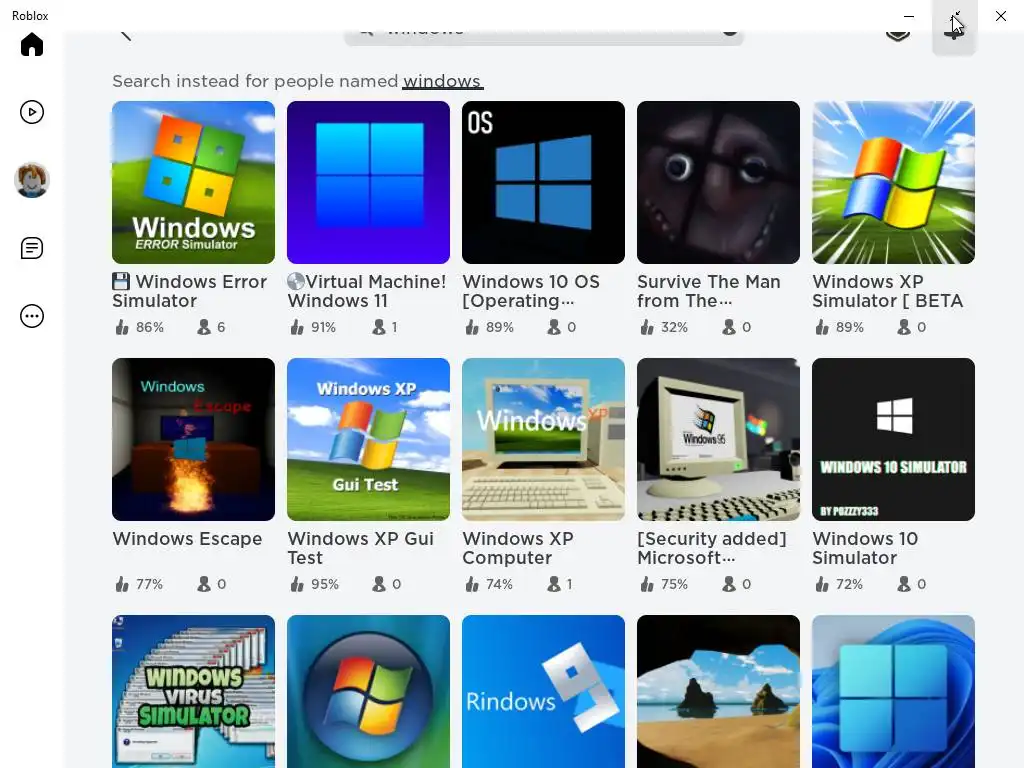Click the Windows 10 Simulator title

(865, 549)
